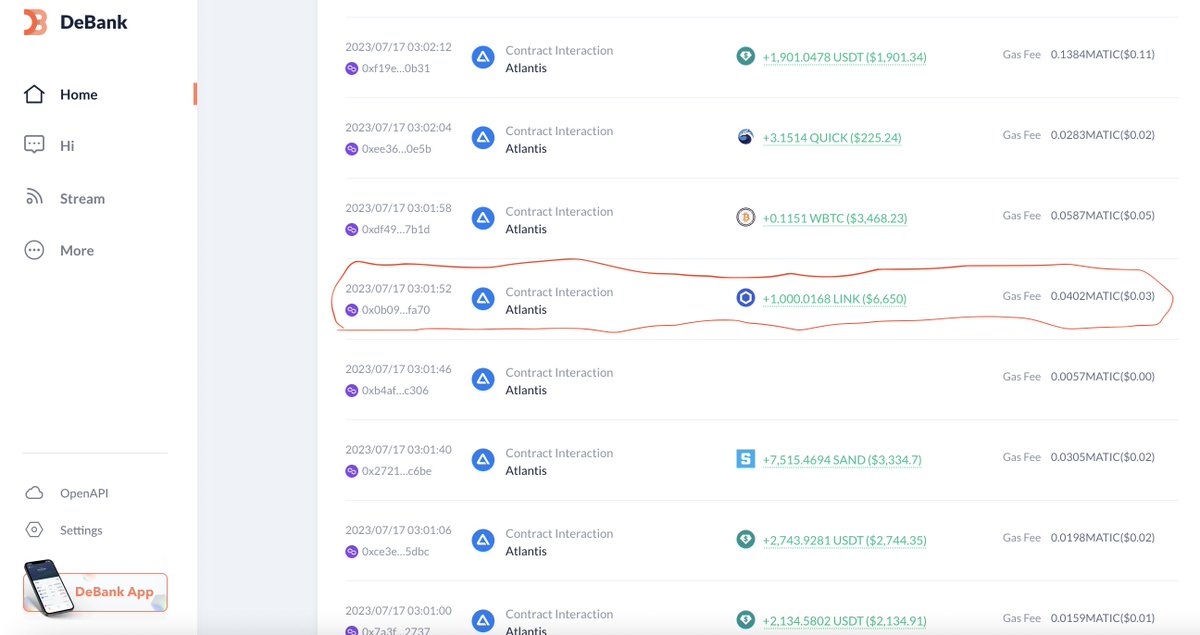This screenshot has height=635, width=1200.
Task: Open the More options icon
Action: tap(34, 250)
